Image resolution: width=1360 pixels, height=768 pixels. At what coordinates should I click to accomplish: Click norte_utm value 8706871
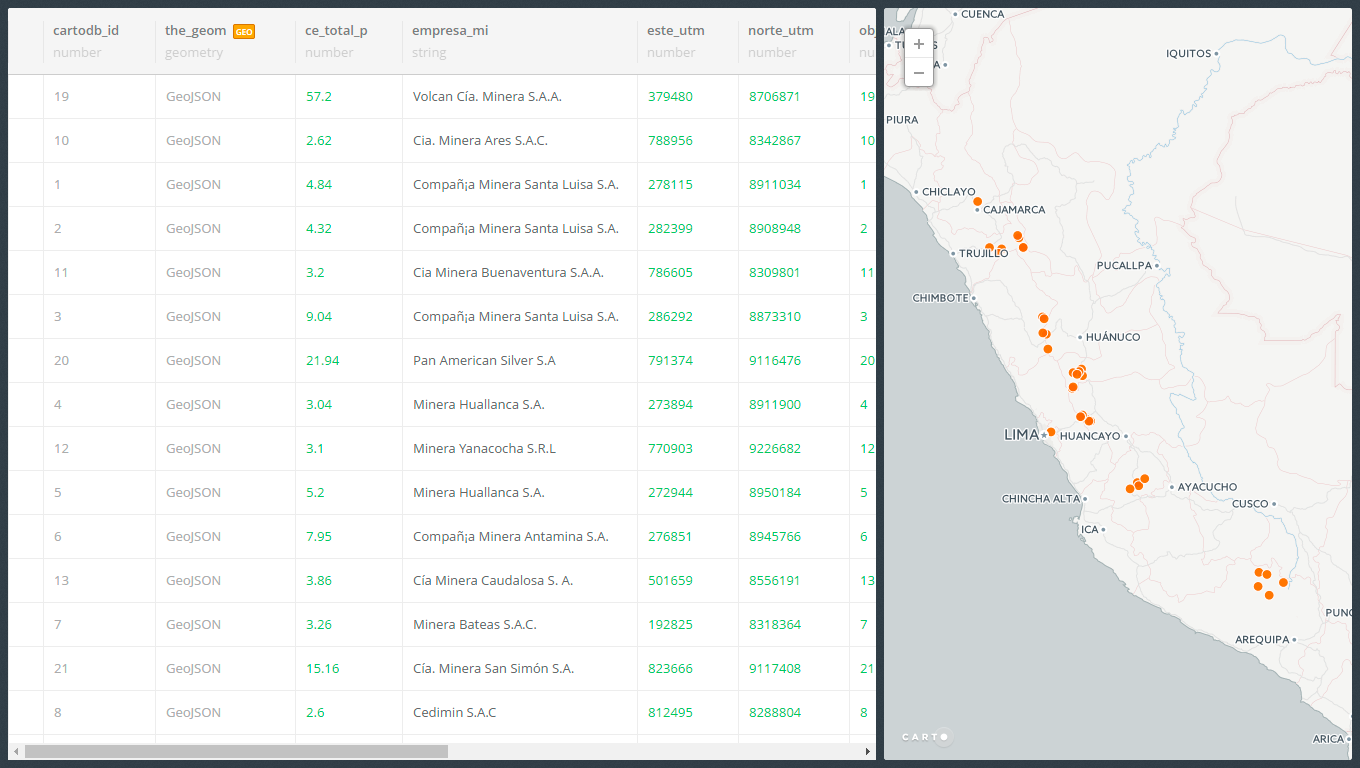coord(775,97)
